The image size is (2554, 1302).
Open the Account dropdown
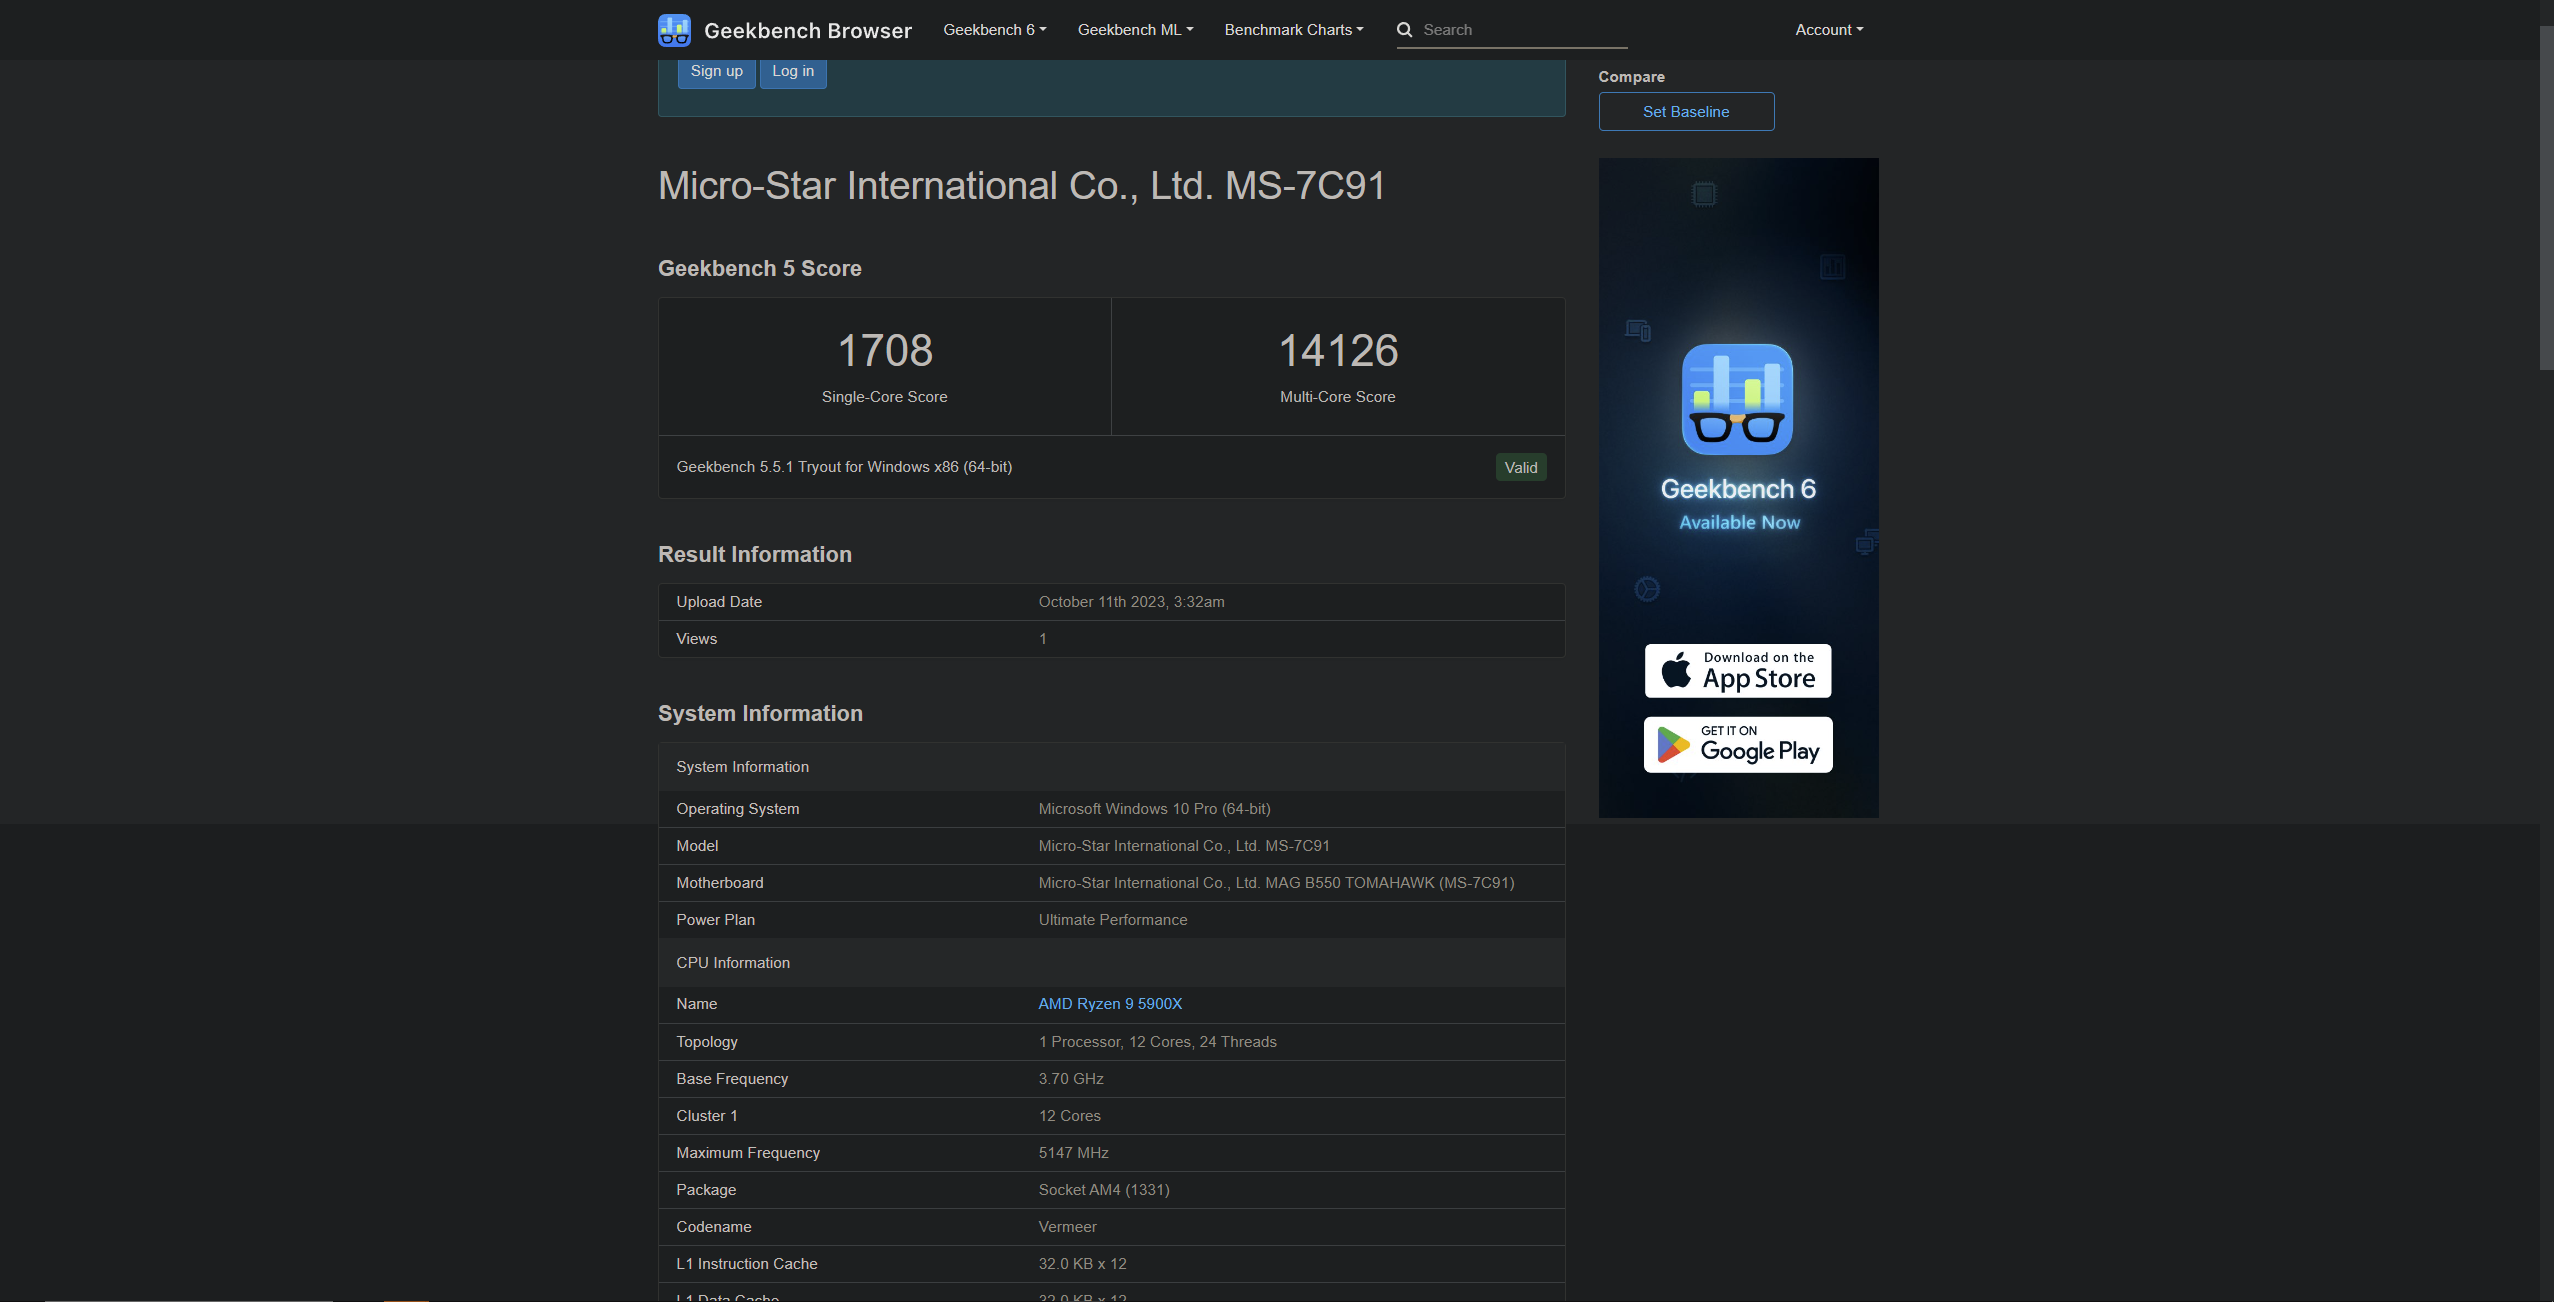(1829, 30)
